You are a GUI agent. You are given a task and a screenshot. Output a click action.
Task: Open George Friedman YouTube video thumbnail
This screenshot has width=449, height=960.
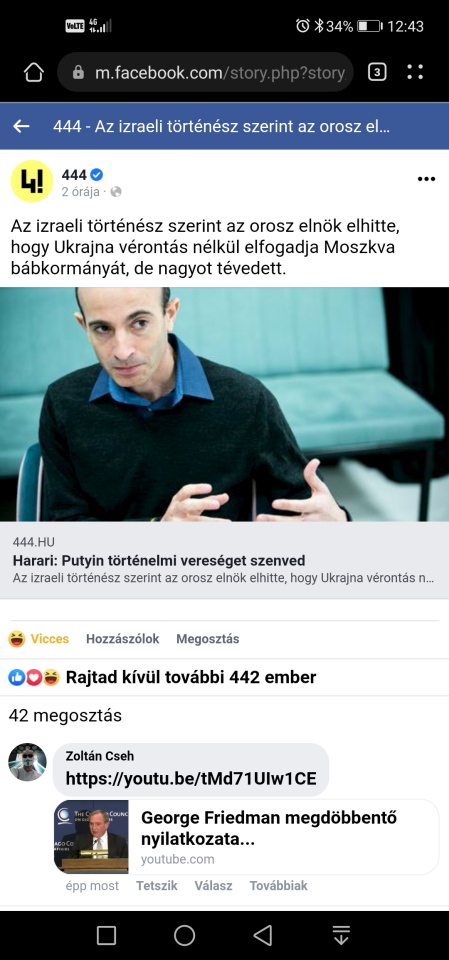coord(91,837)
